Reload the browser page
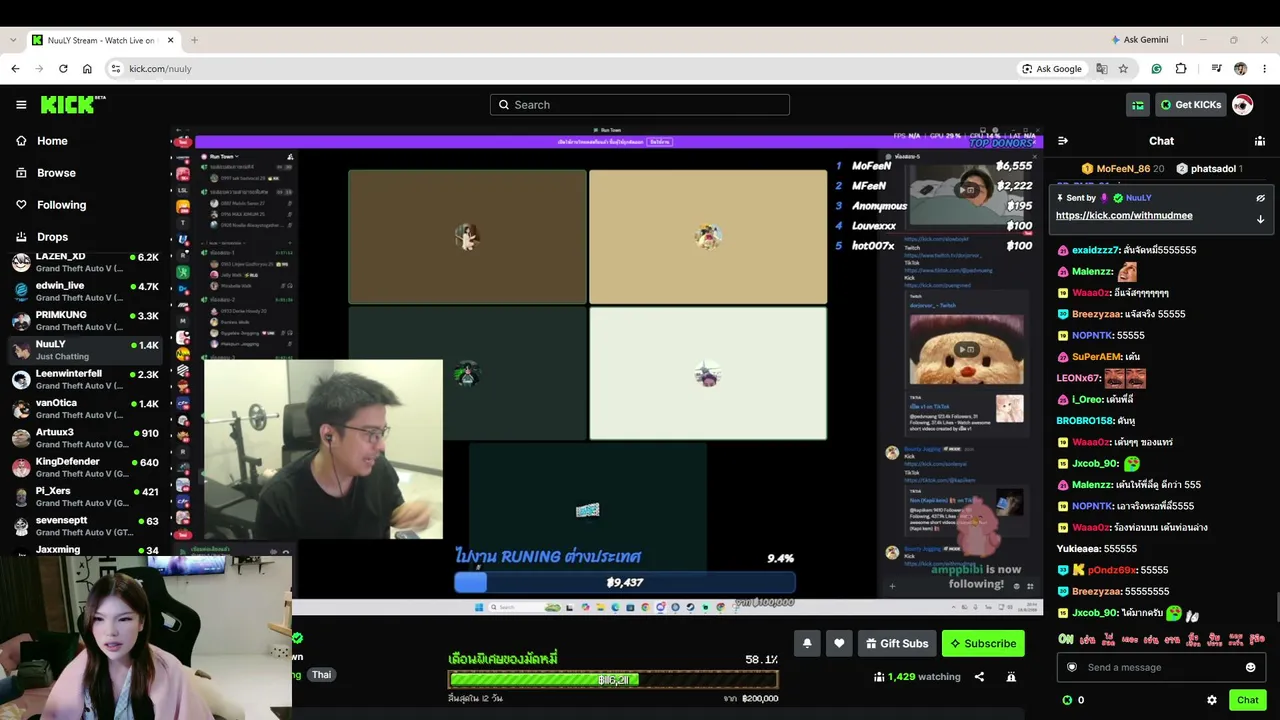Image resolution: width=1280 pixels, height=720 pixels. 63,69
